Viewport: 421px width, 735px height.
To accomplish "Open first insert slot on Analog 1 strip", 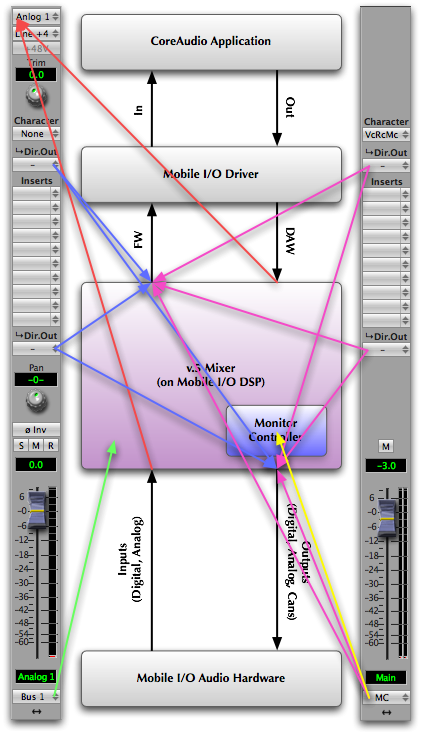I will pos(36,193).
